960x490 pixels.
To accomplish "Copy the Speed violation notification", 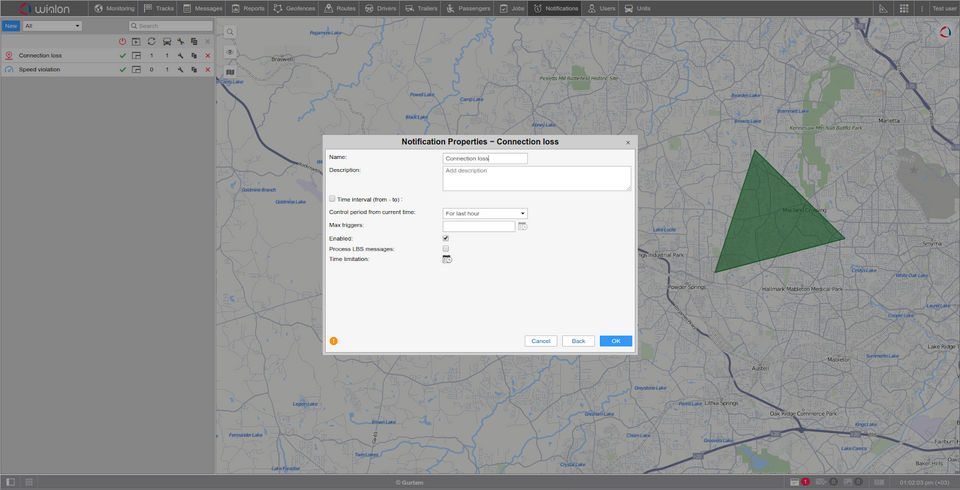I will (x=194, y=70).
